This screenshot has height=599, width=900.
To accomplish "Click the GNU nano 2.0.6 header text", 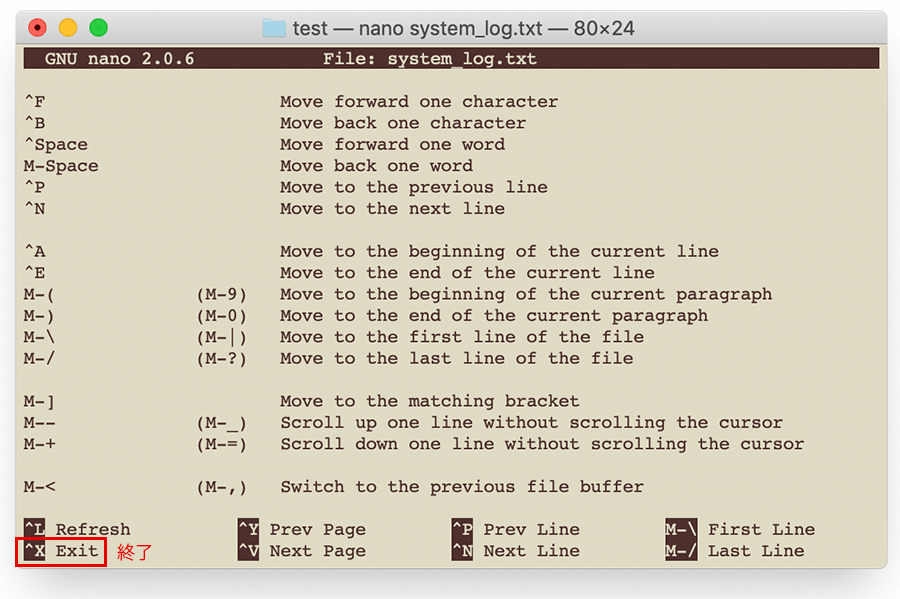I will click(x=119, y=59).
